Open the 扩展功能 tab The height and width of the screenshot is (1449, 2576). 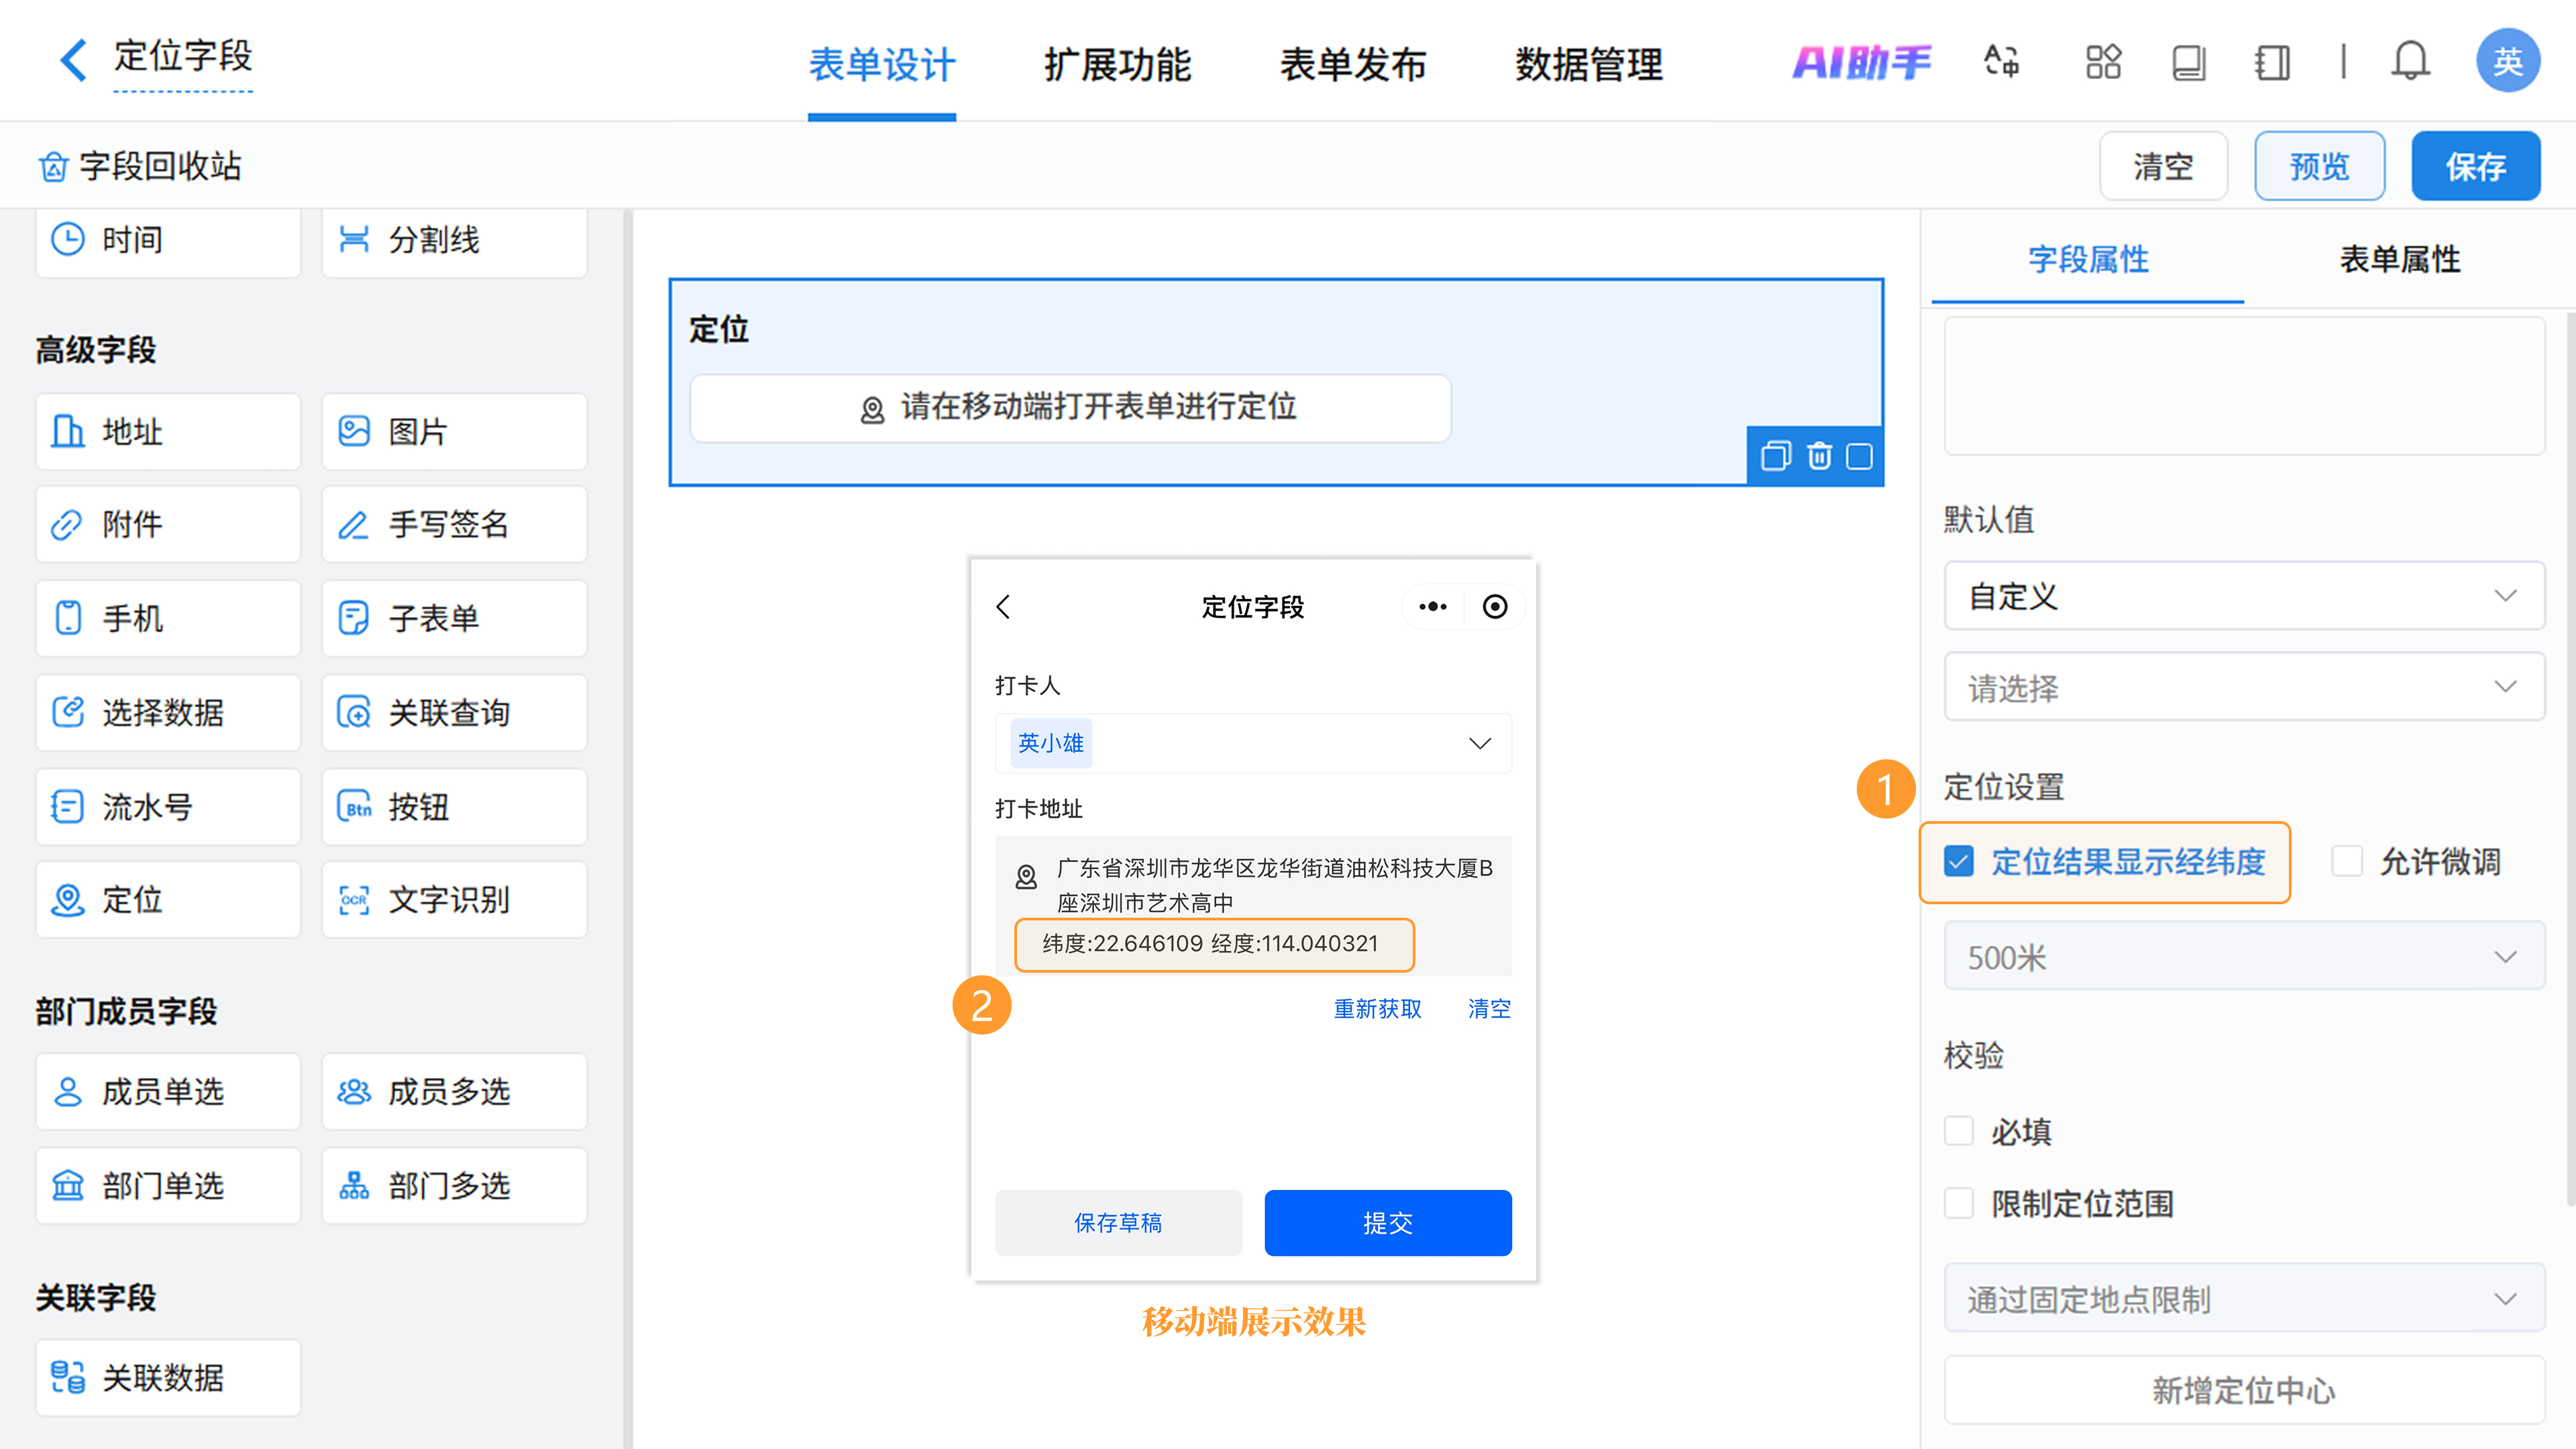(x=1117, y=65)
